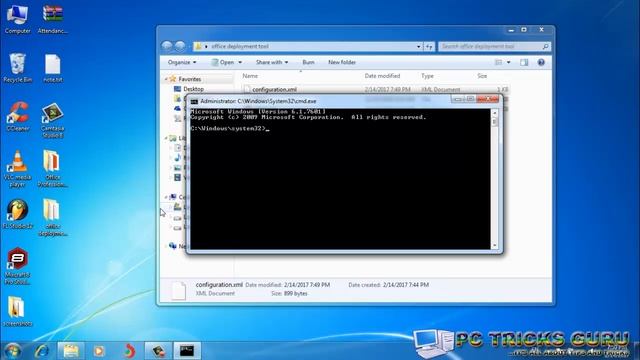Toggle the Explorer preview pane button

pyautogui.click(x=524, y=62)
